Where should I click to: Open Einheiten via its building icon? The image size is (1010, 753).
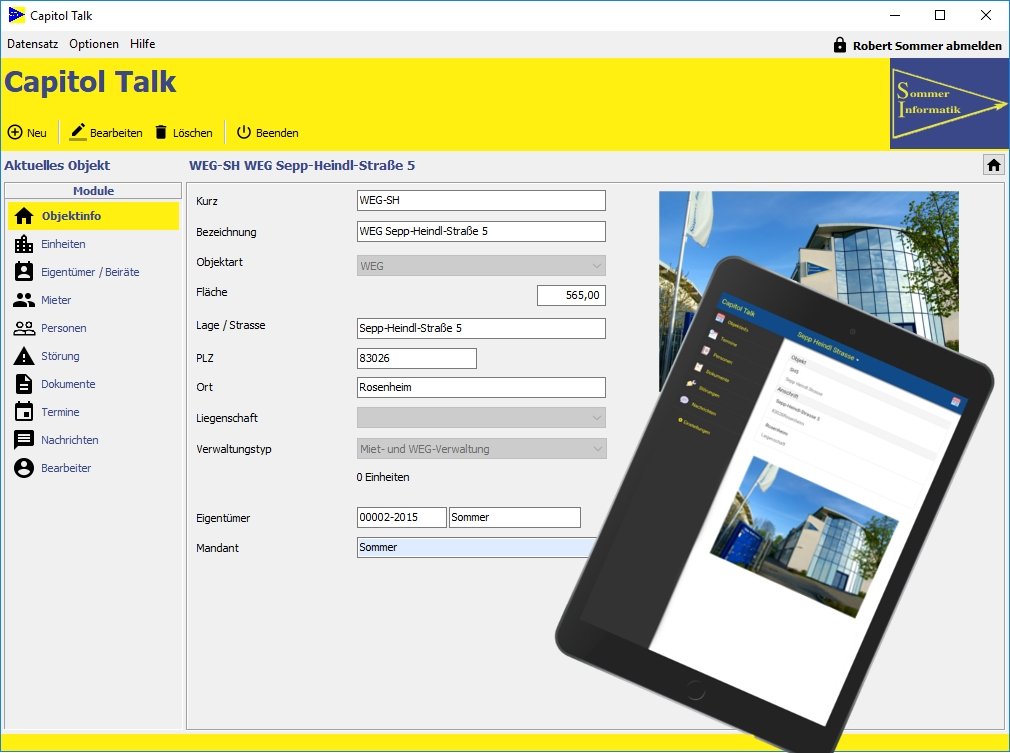click(24, 243)
